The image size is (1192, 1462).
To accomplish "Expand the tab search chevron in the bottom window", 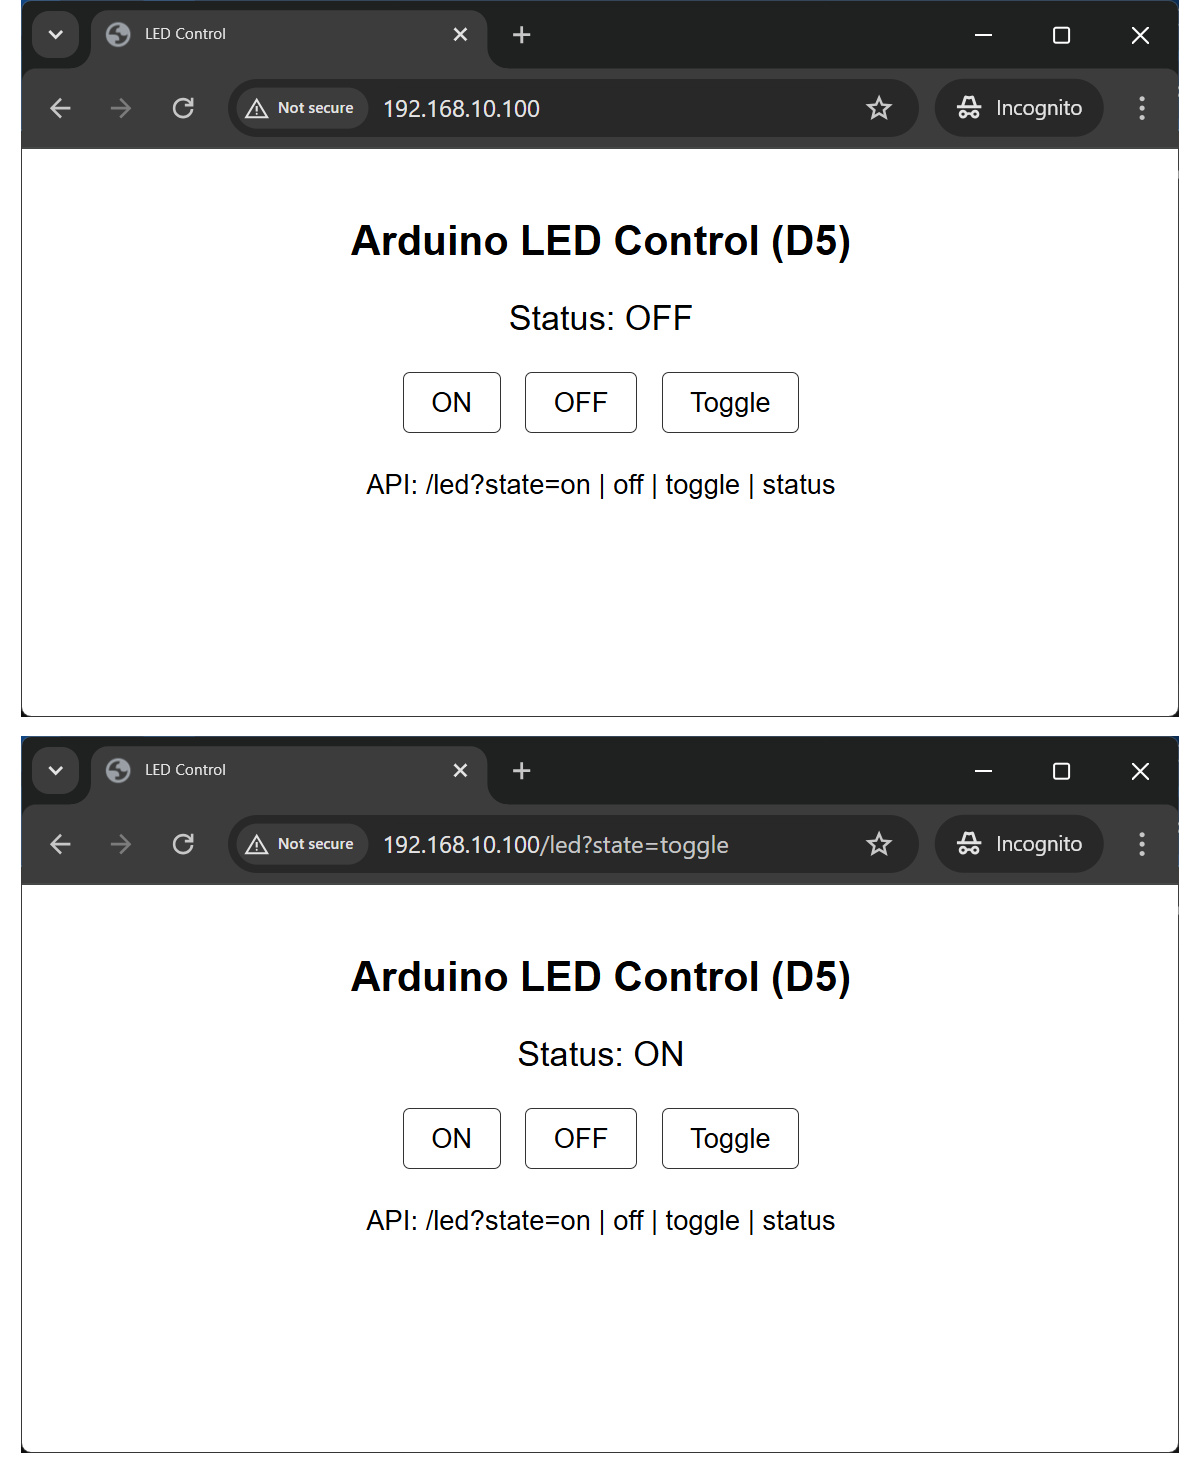I will (56, 771).
